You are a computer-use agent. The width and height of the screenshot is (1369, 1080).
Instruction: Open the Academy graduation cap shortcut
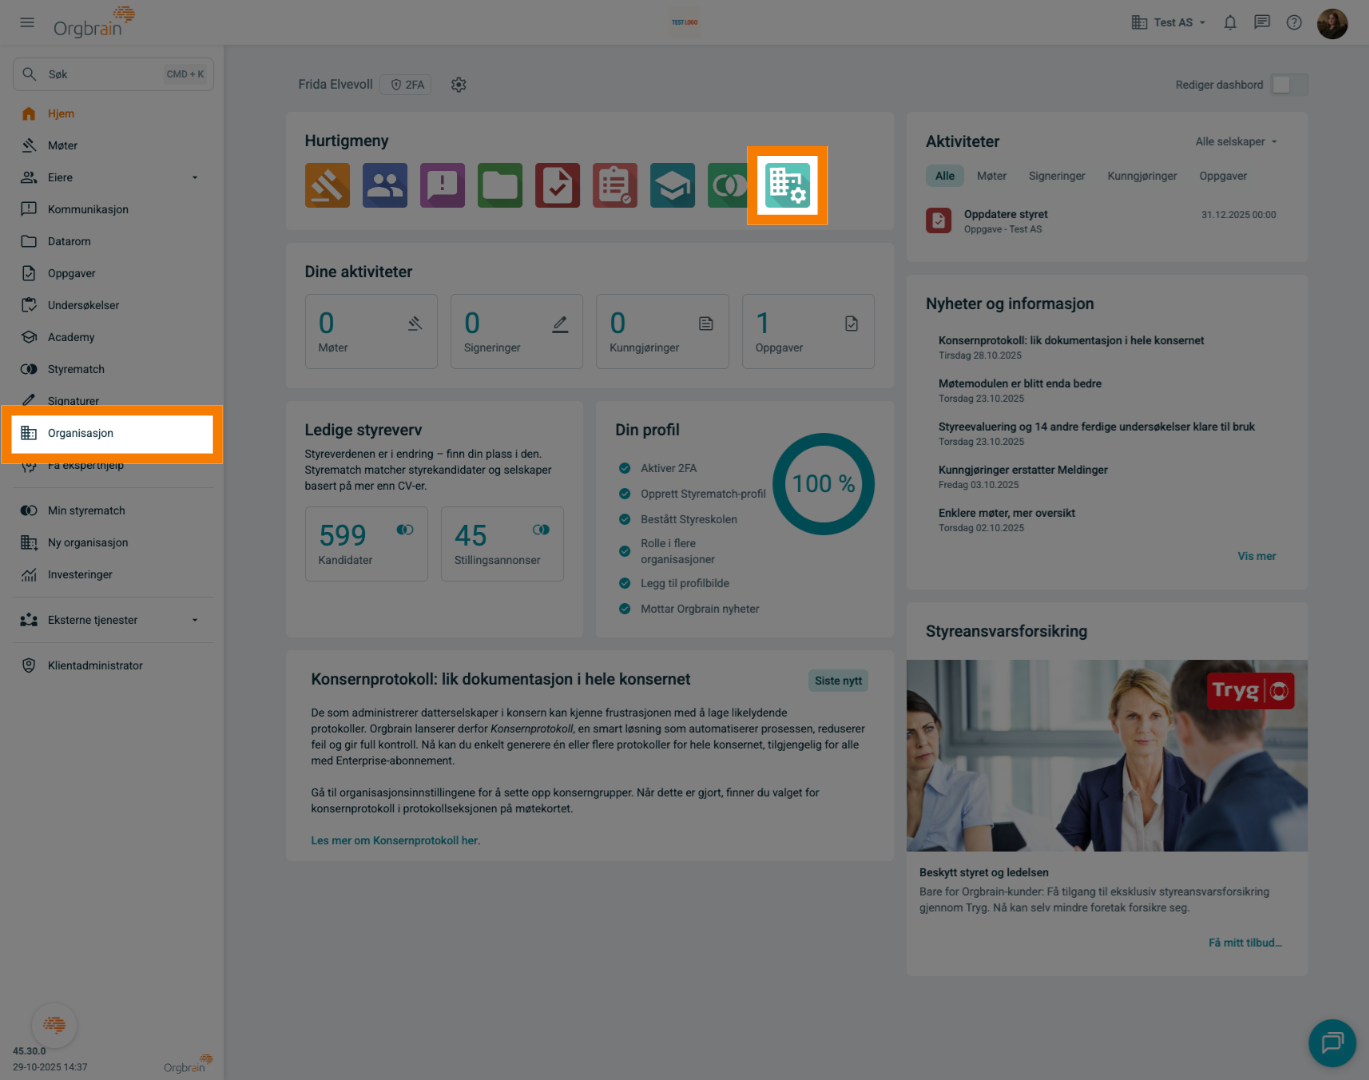[672, 185]
